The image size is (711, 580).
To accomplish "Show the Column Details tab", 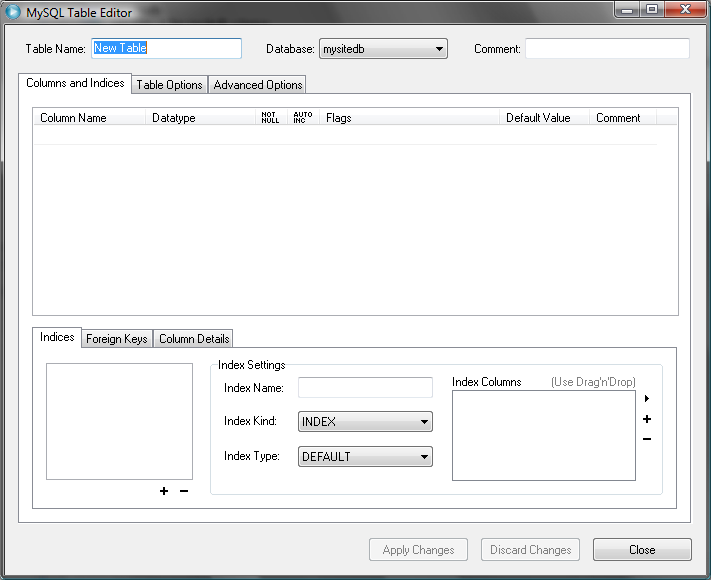I will [x=194, y=339].
